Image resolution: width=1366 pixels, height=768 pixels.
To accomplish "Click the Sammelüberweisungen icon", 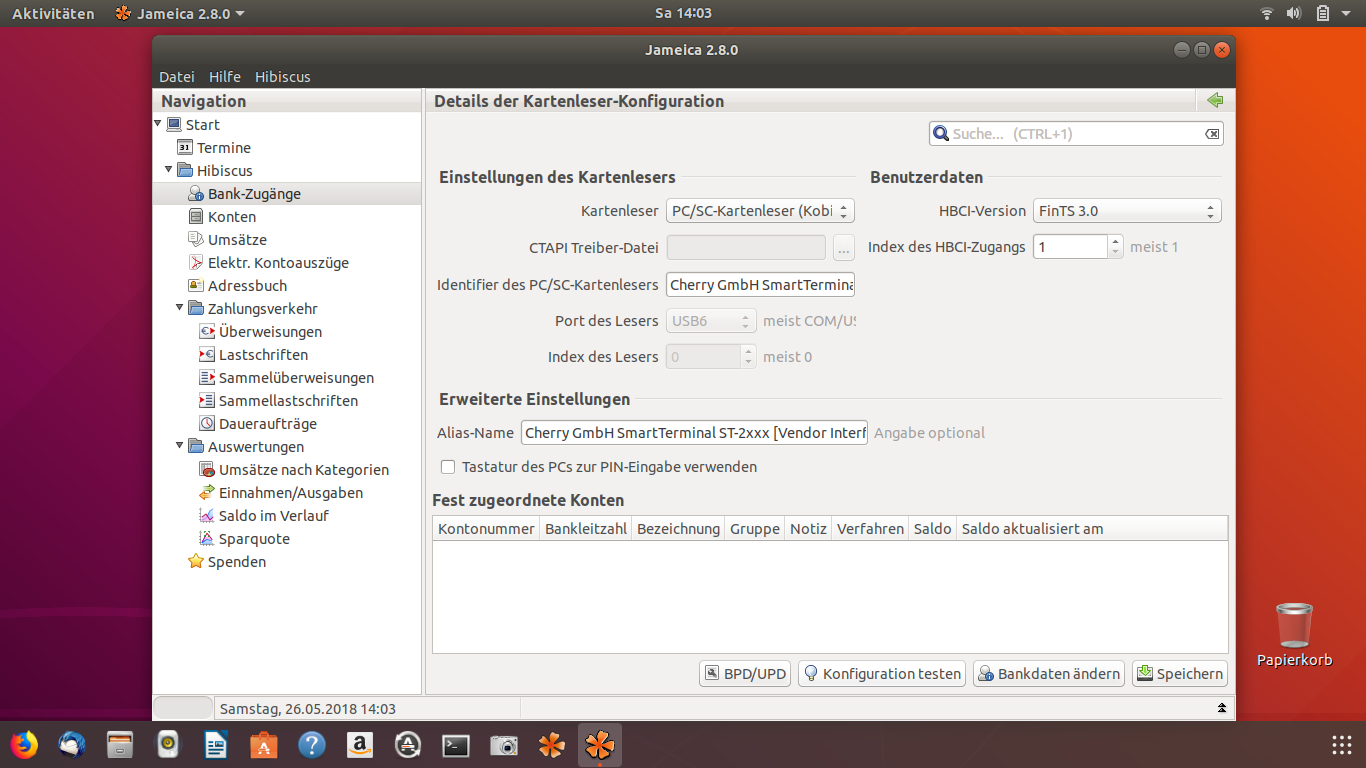I will click(207, 378).
